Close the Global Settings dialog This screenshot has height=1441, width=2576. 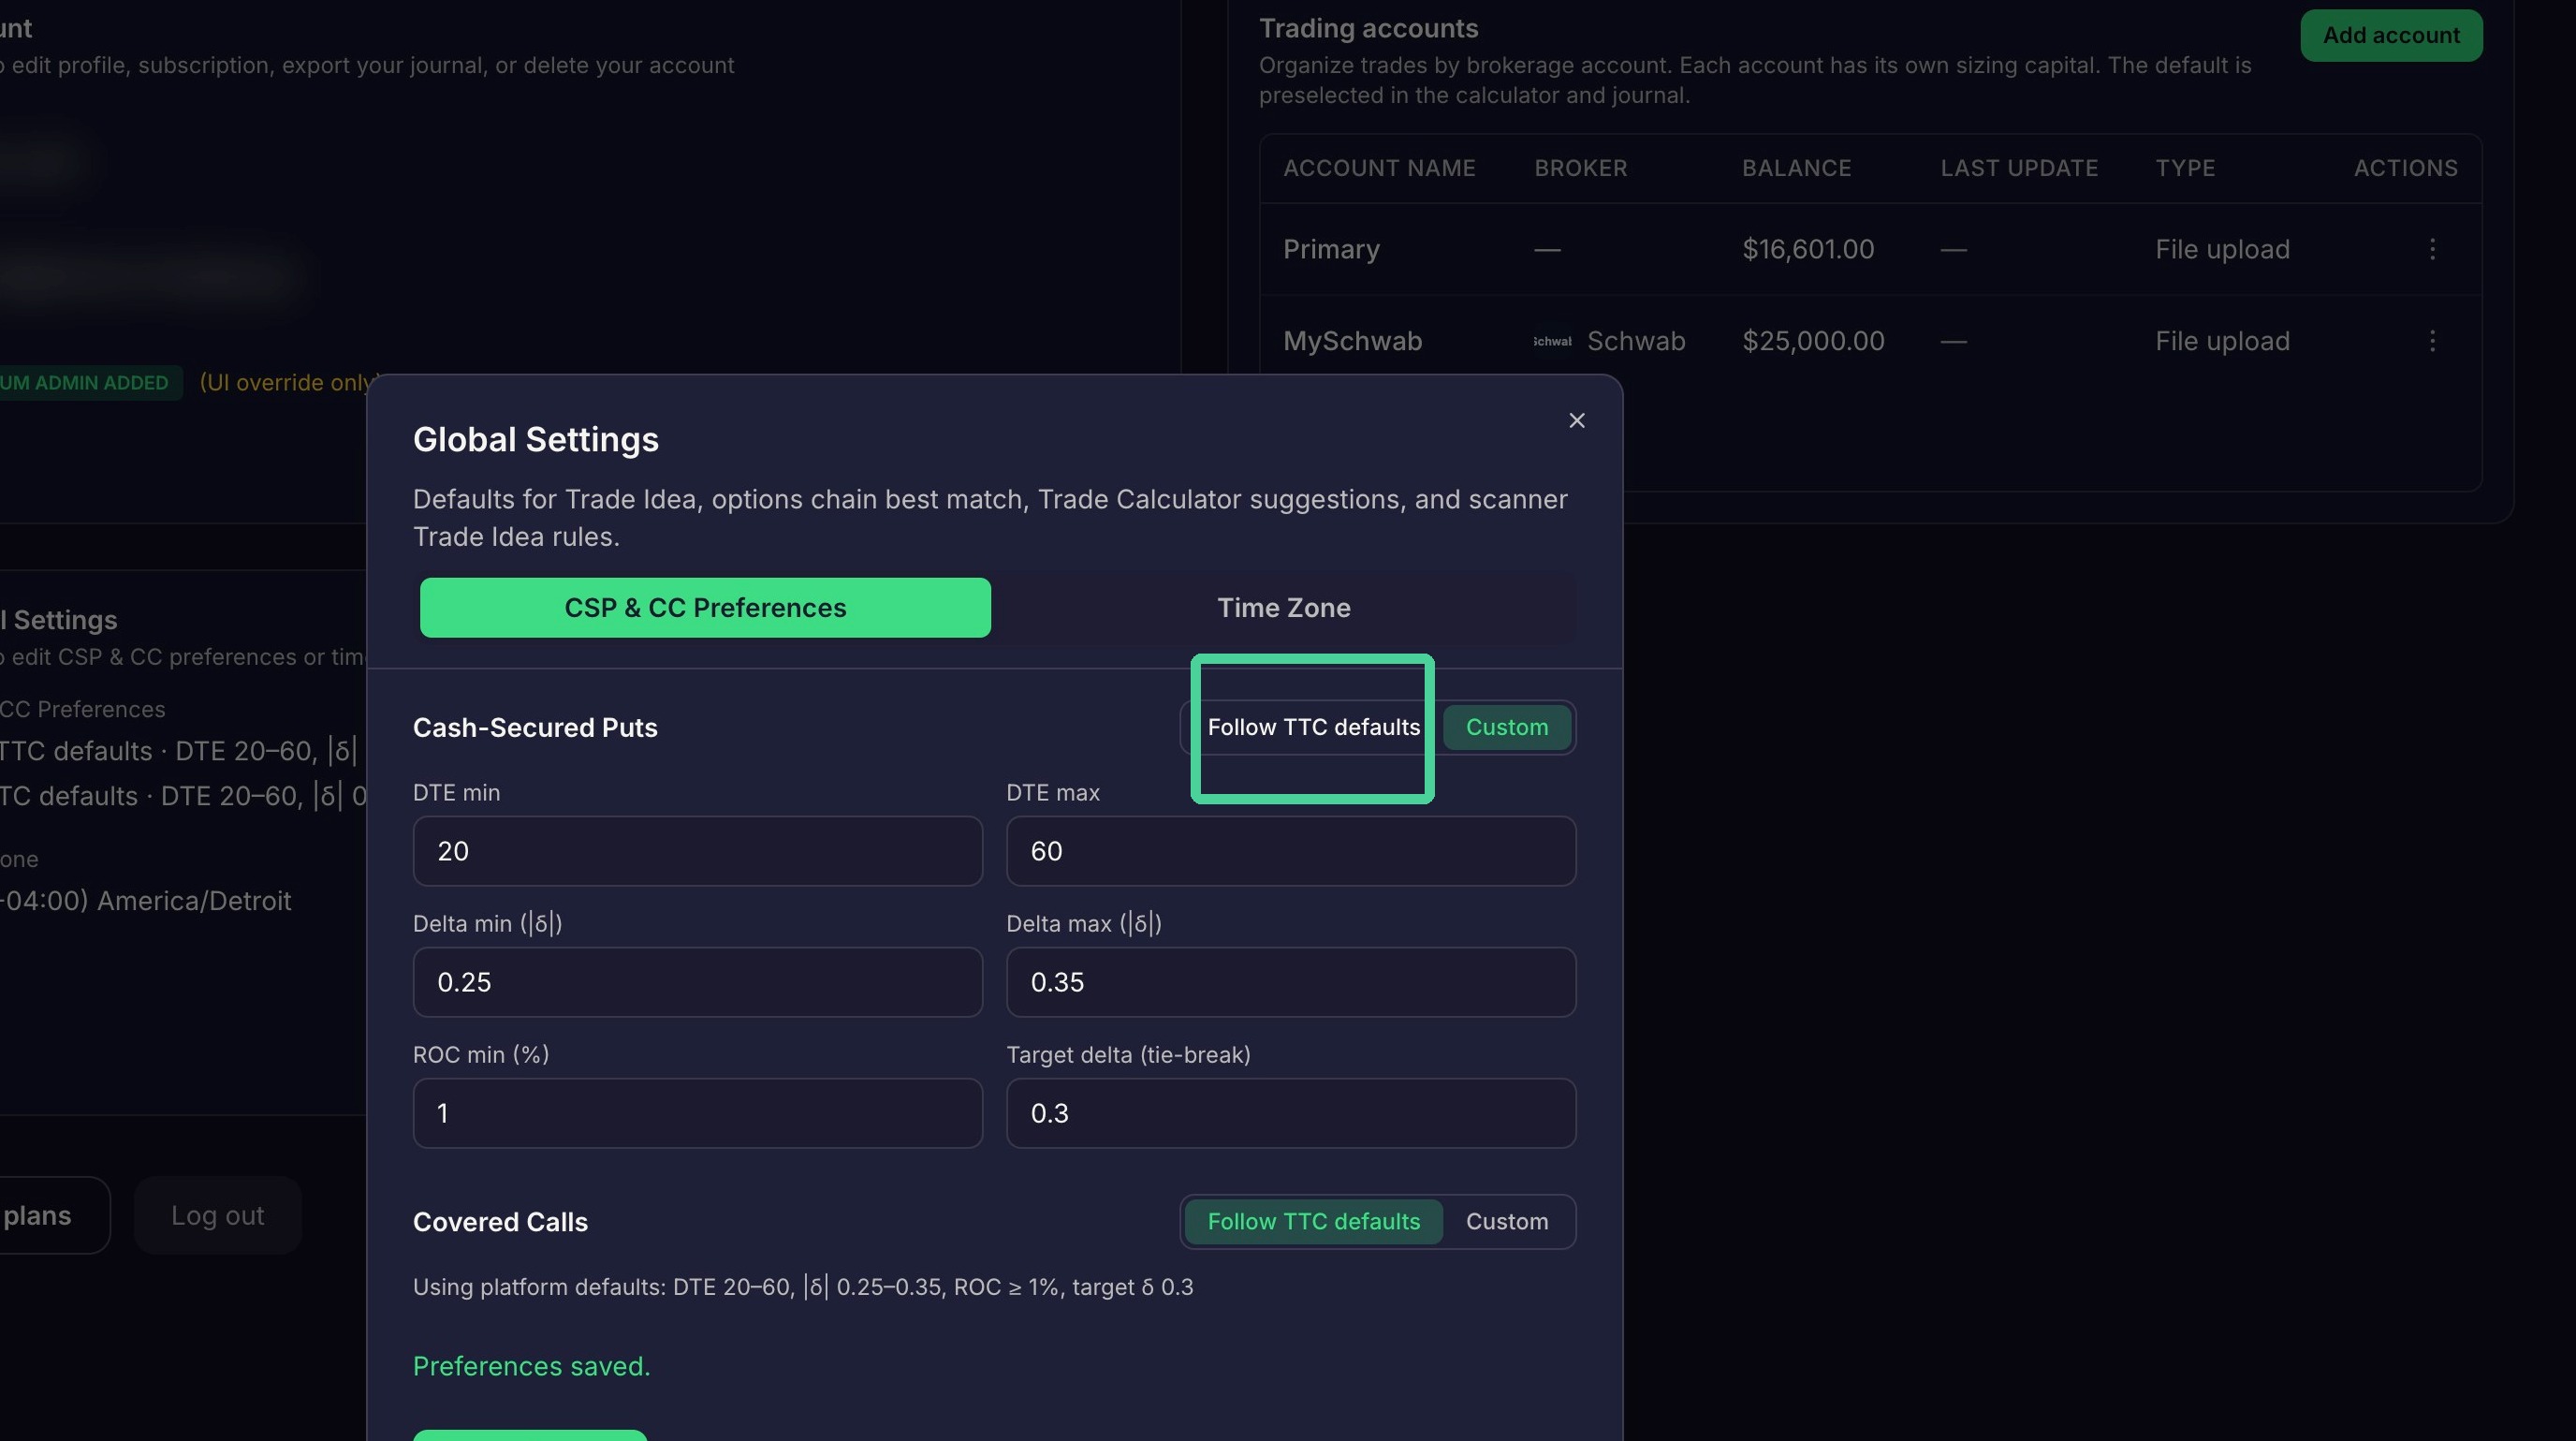coord(1576,420)
